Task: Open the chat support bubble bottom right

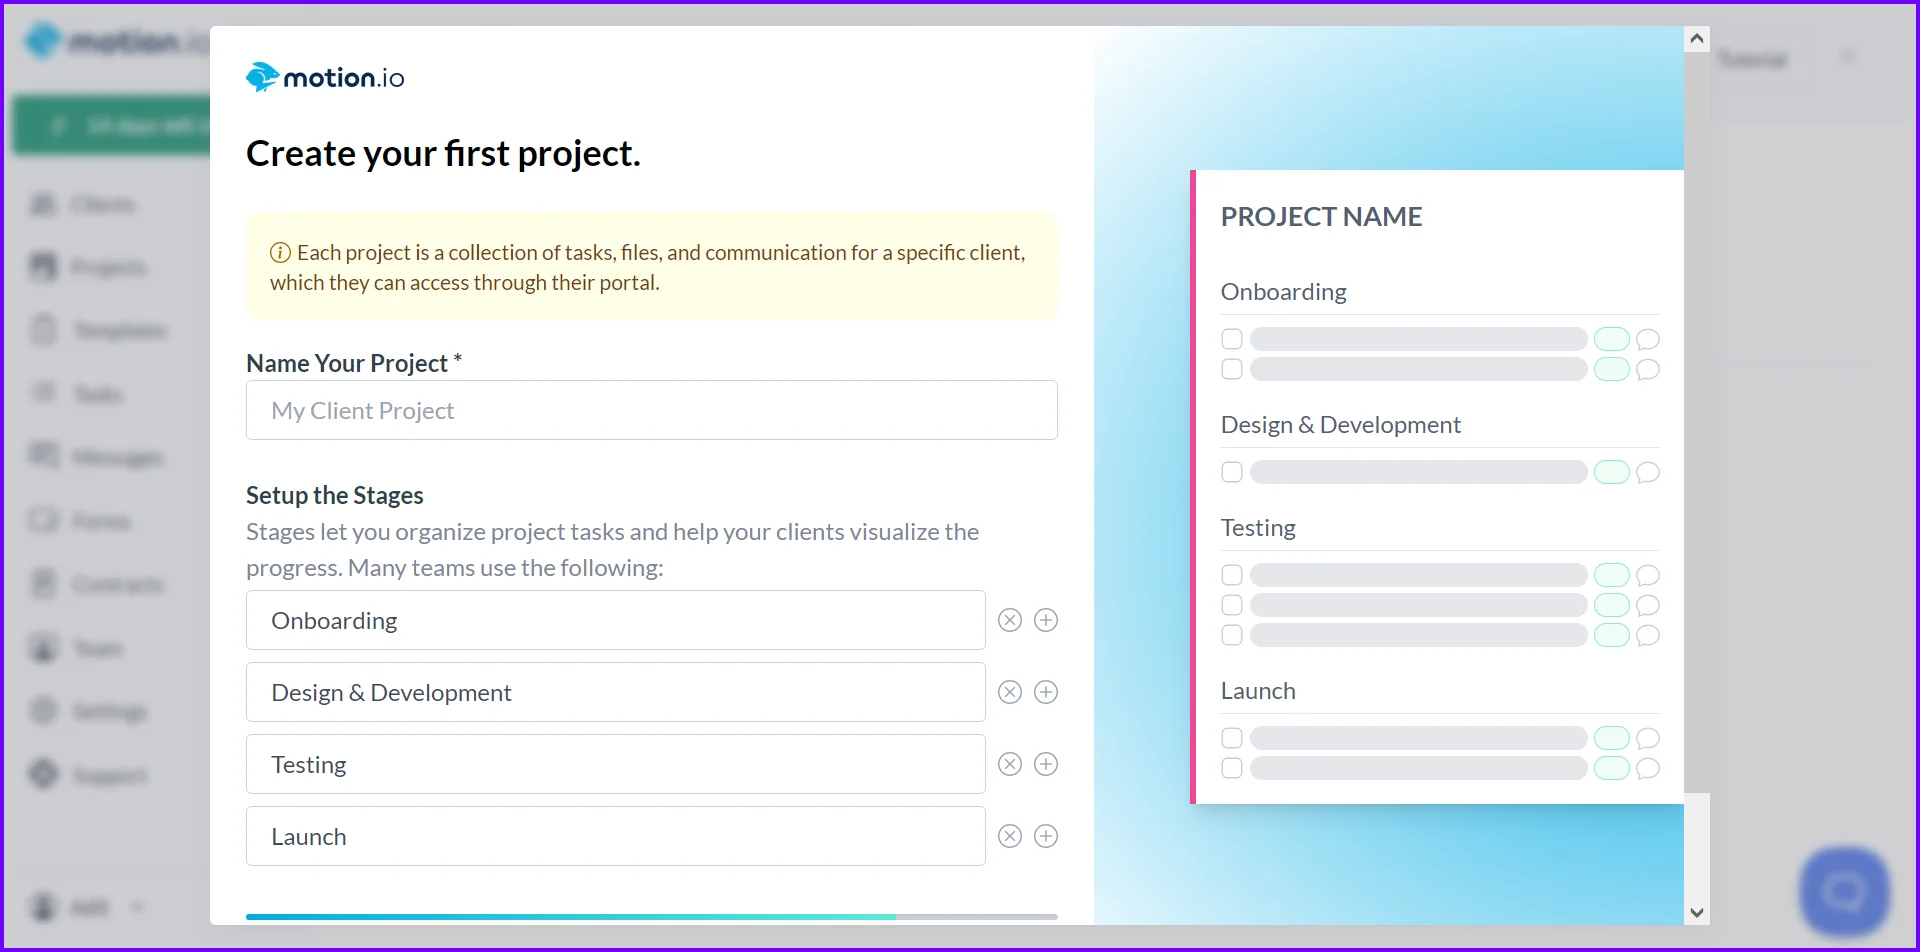Action: coord(1843,888)
